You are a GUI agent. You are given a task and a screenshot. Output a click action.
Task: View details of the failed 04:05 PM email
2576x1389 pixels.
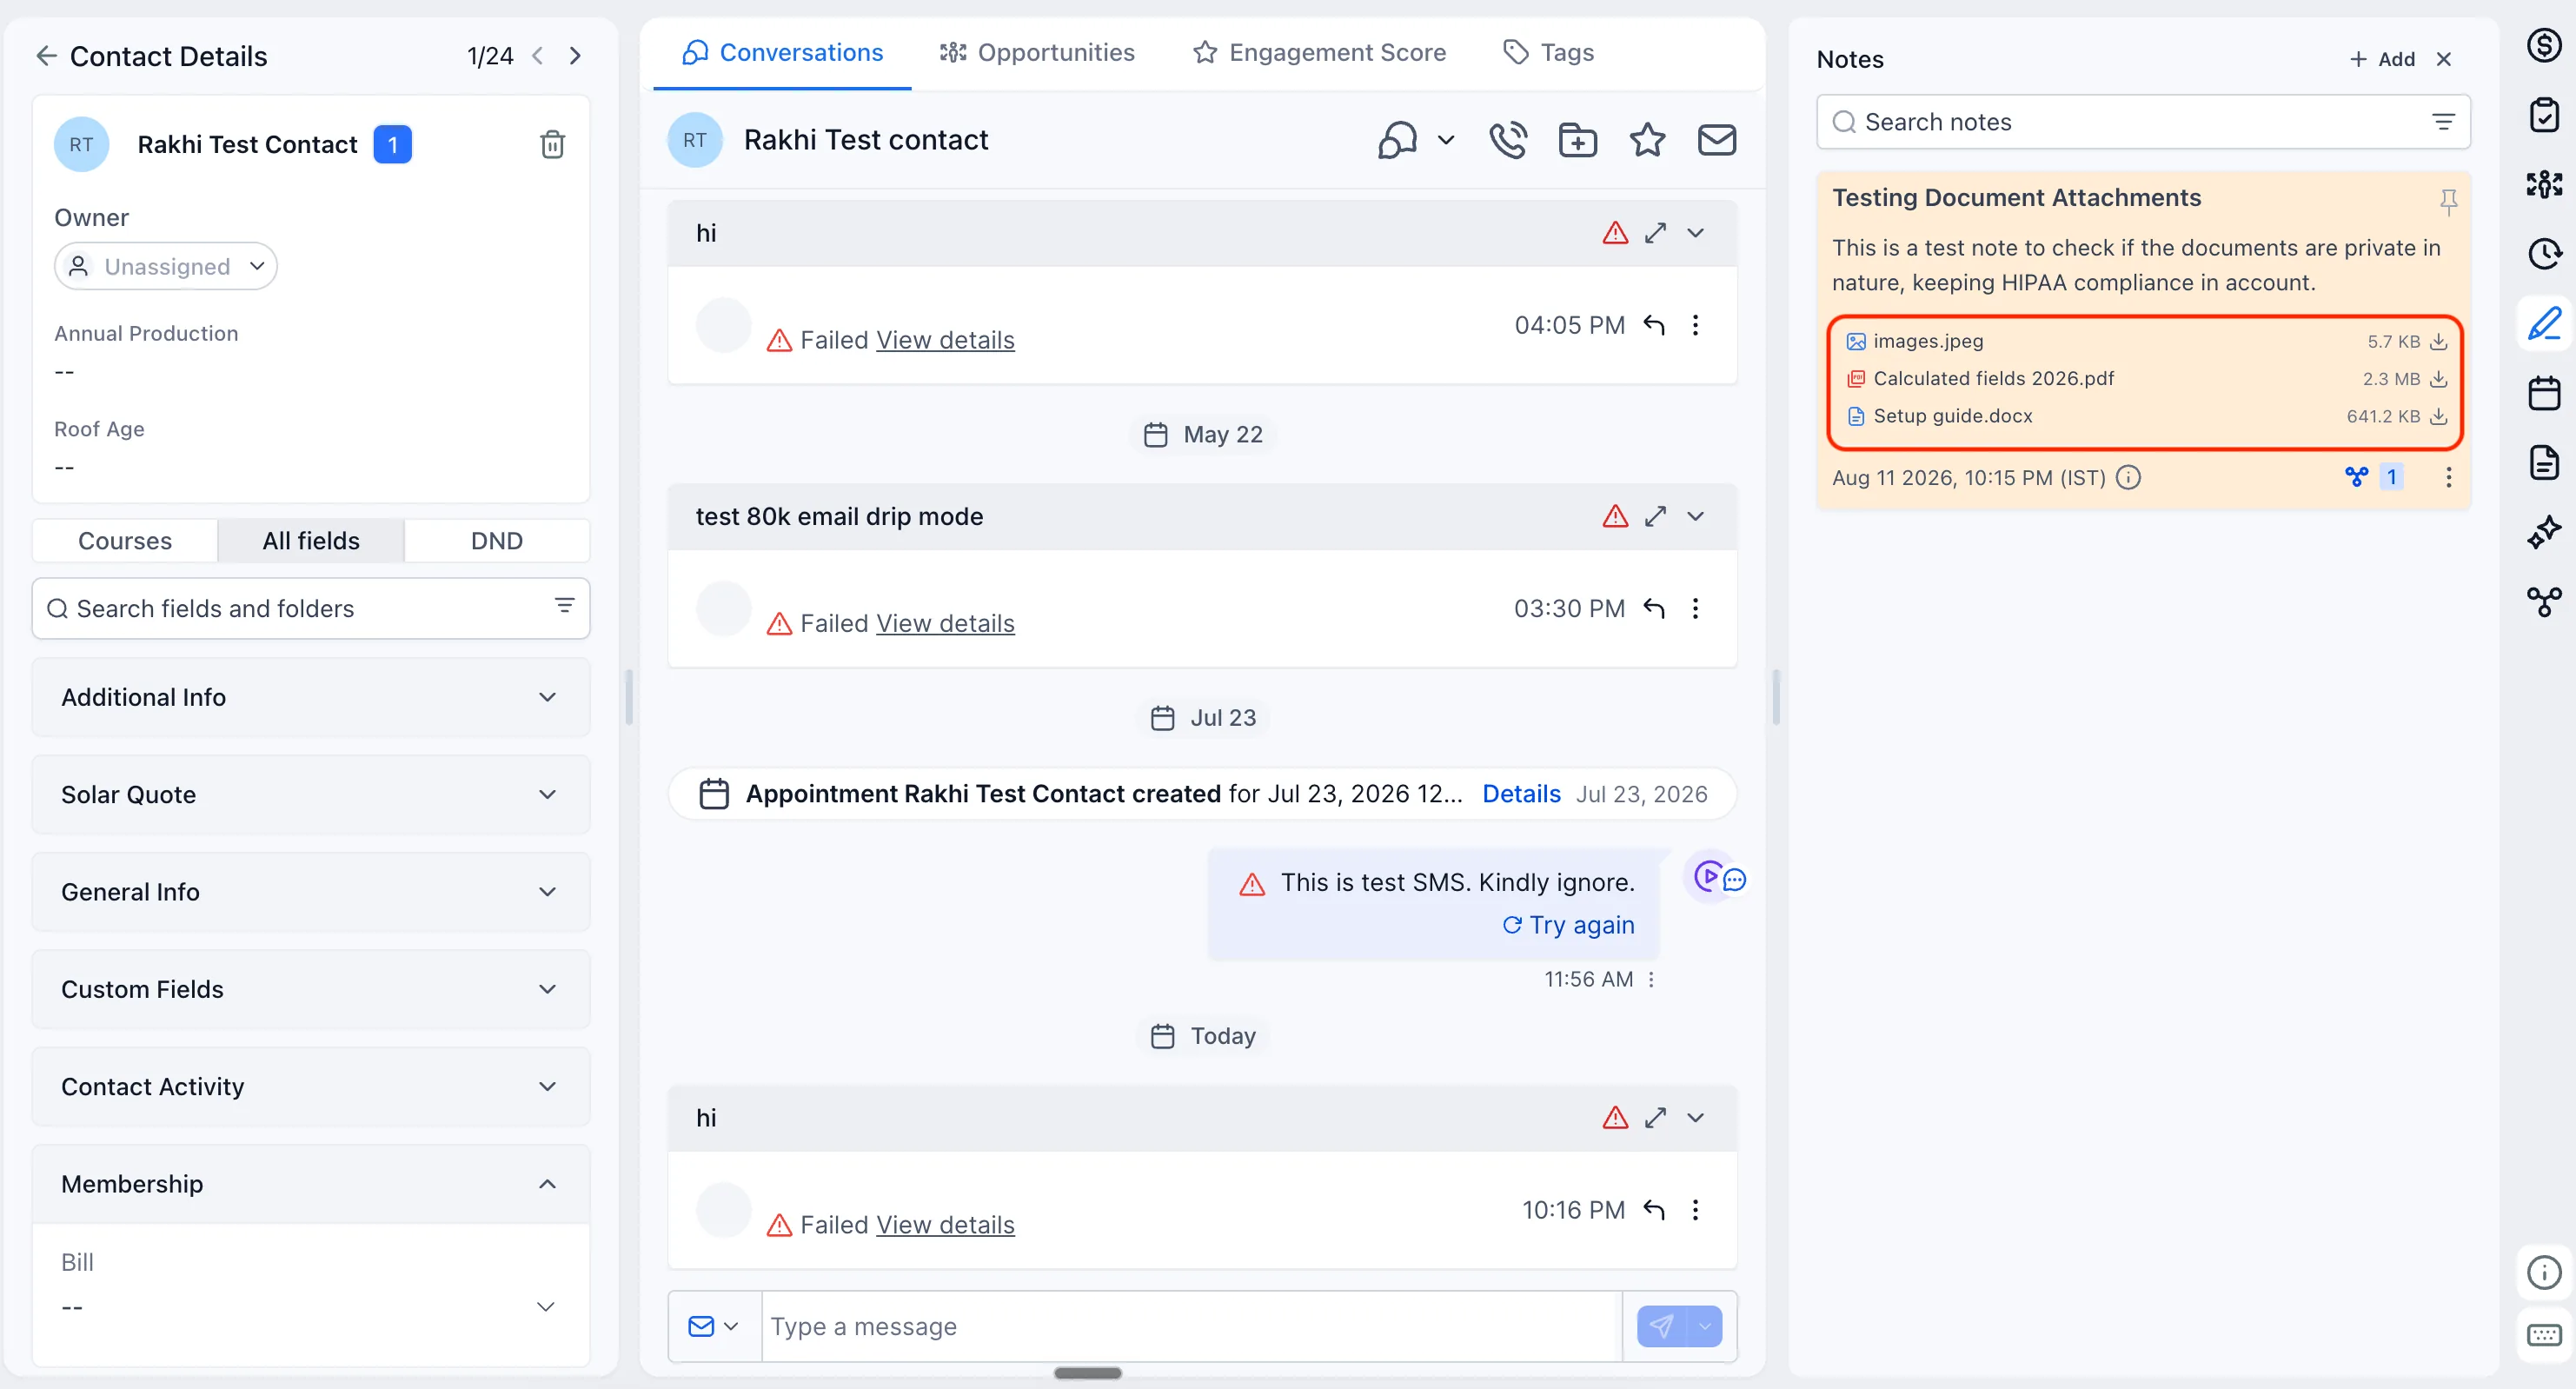pyautogui.click(x=945, y=340)
